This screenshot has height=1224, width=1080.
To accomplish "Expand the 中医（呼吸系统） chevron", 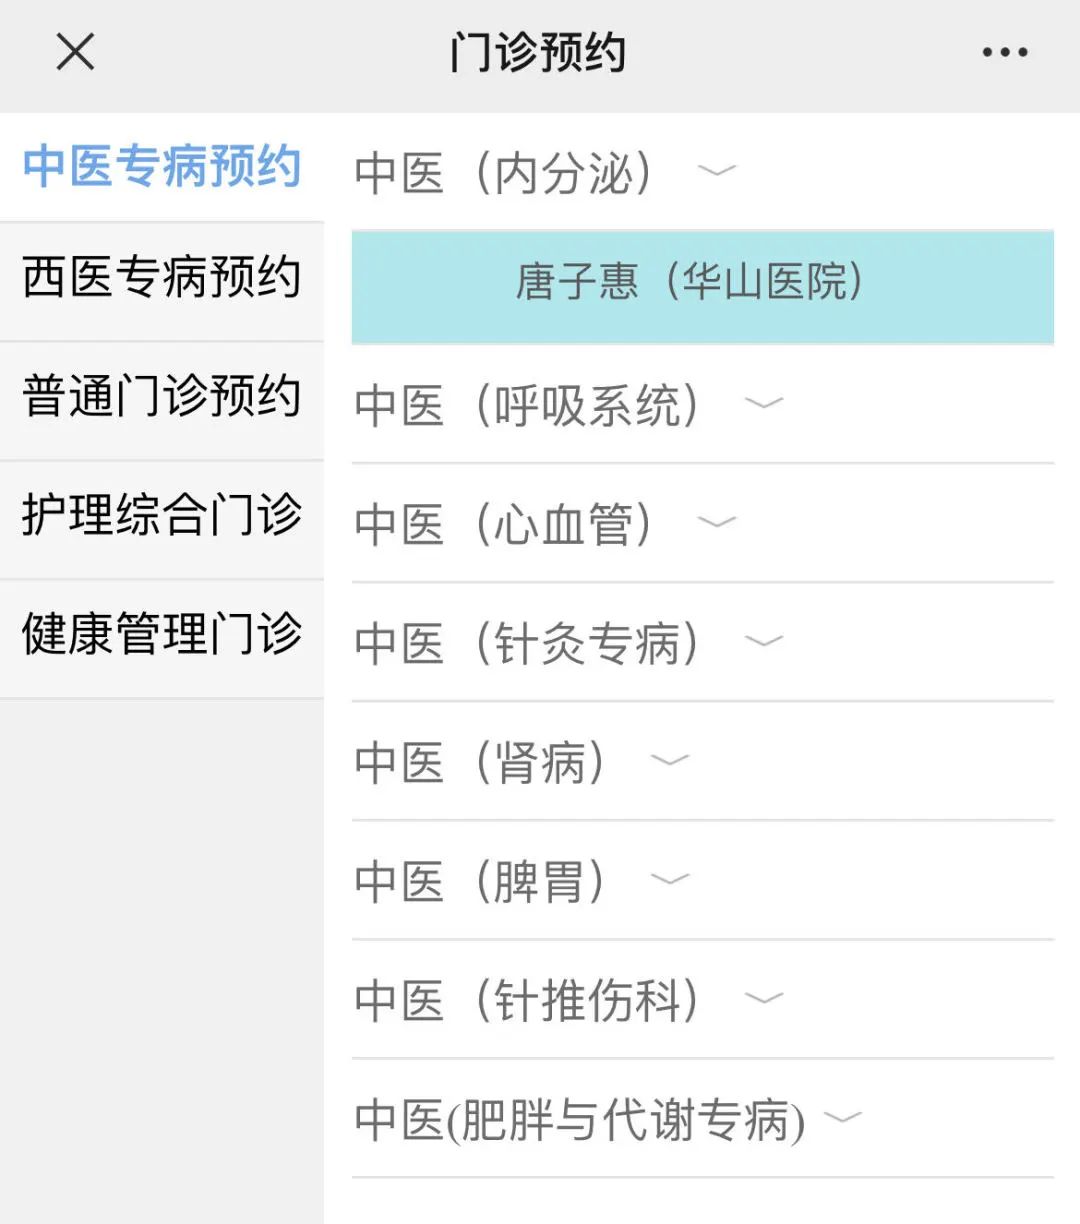I will pos(764,403).
